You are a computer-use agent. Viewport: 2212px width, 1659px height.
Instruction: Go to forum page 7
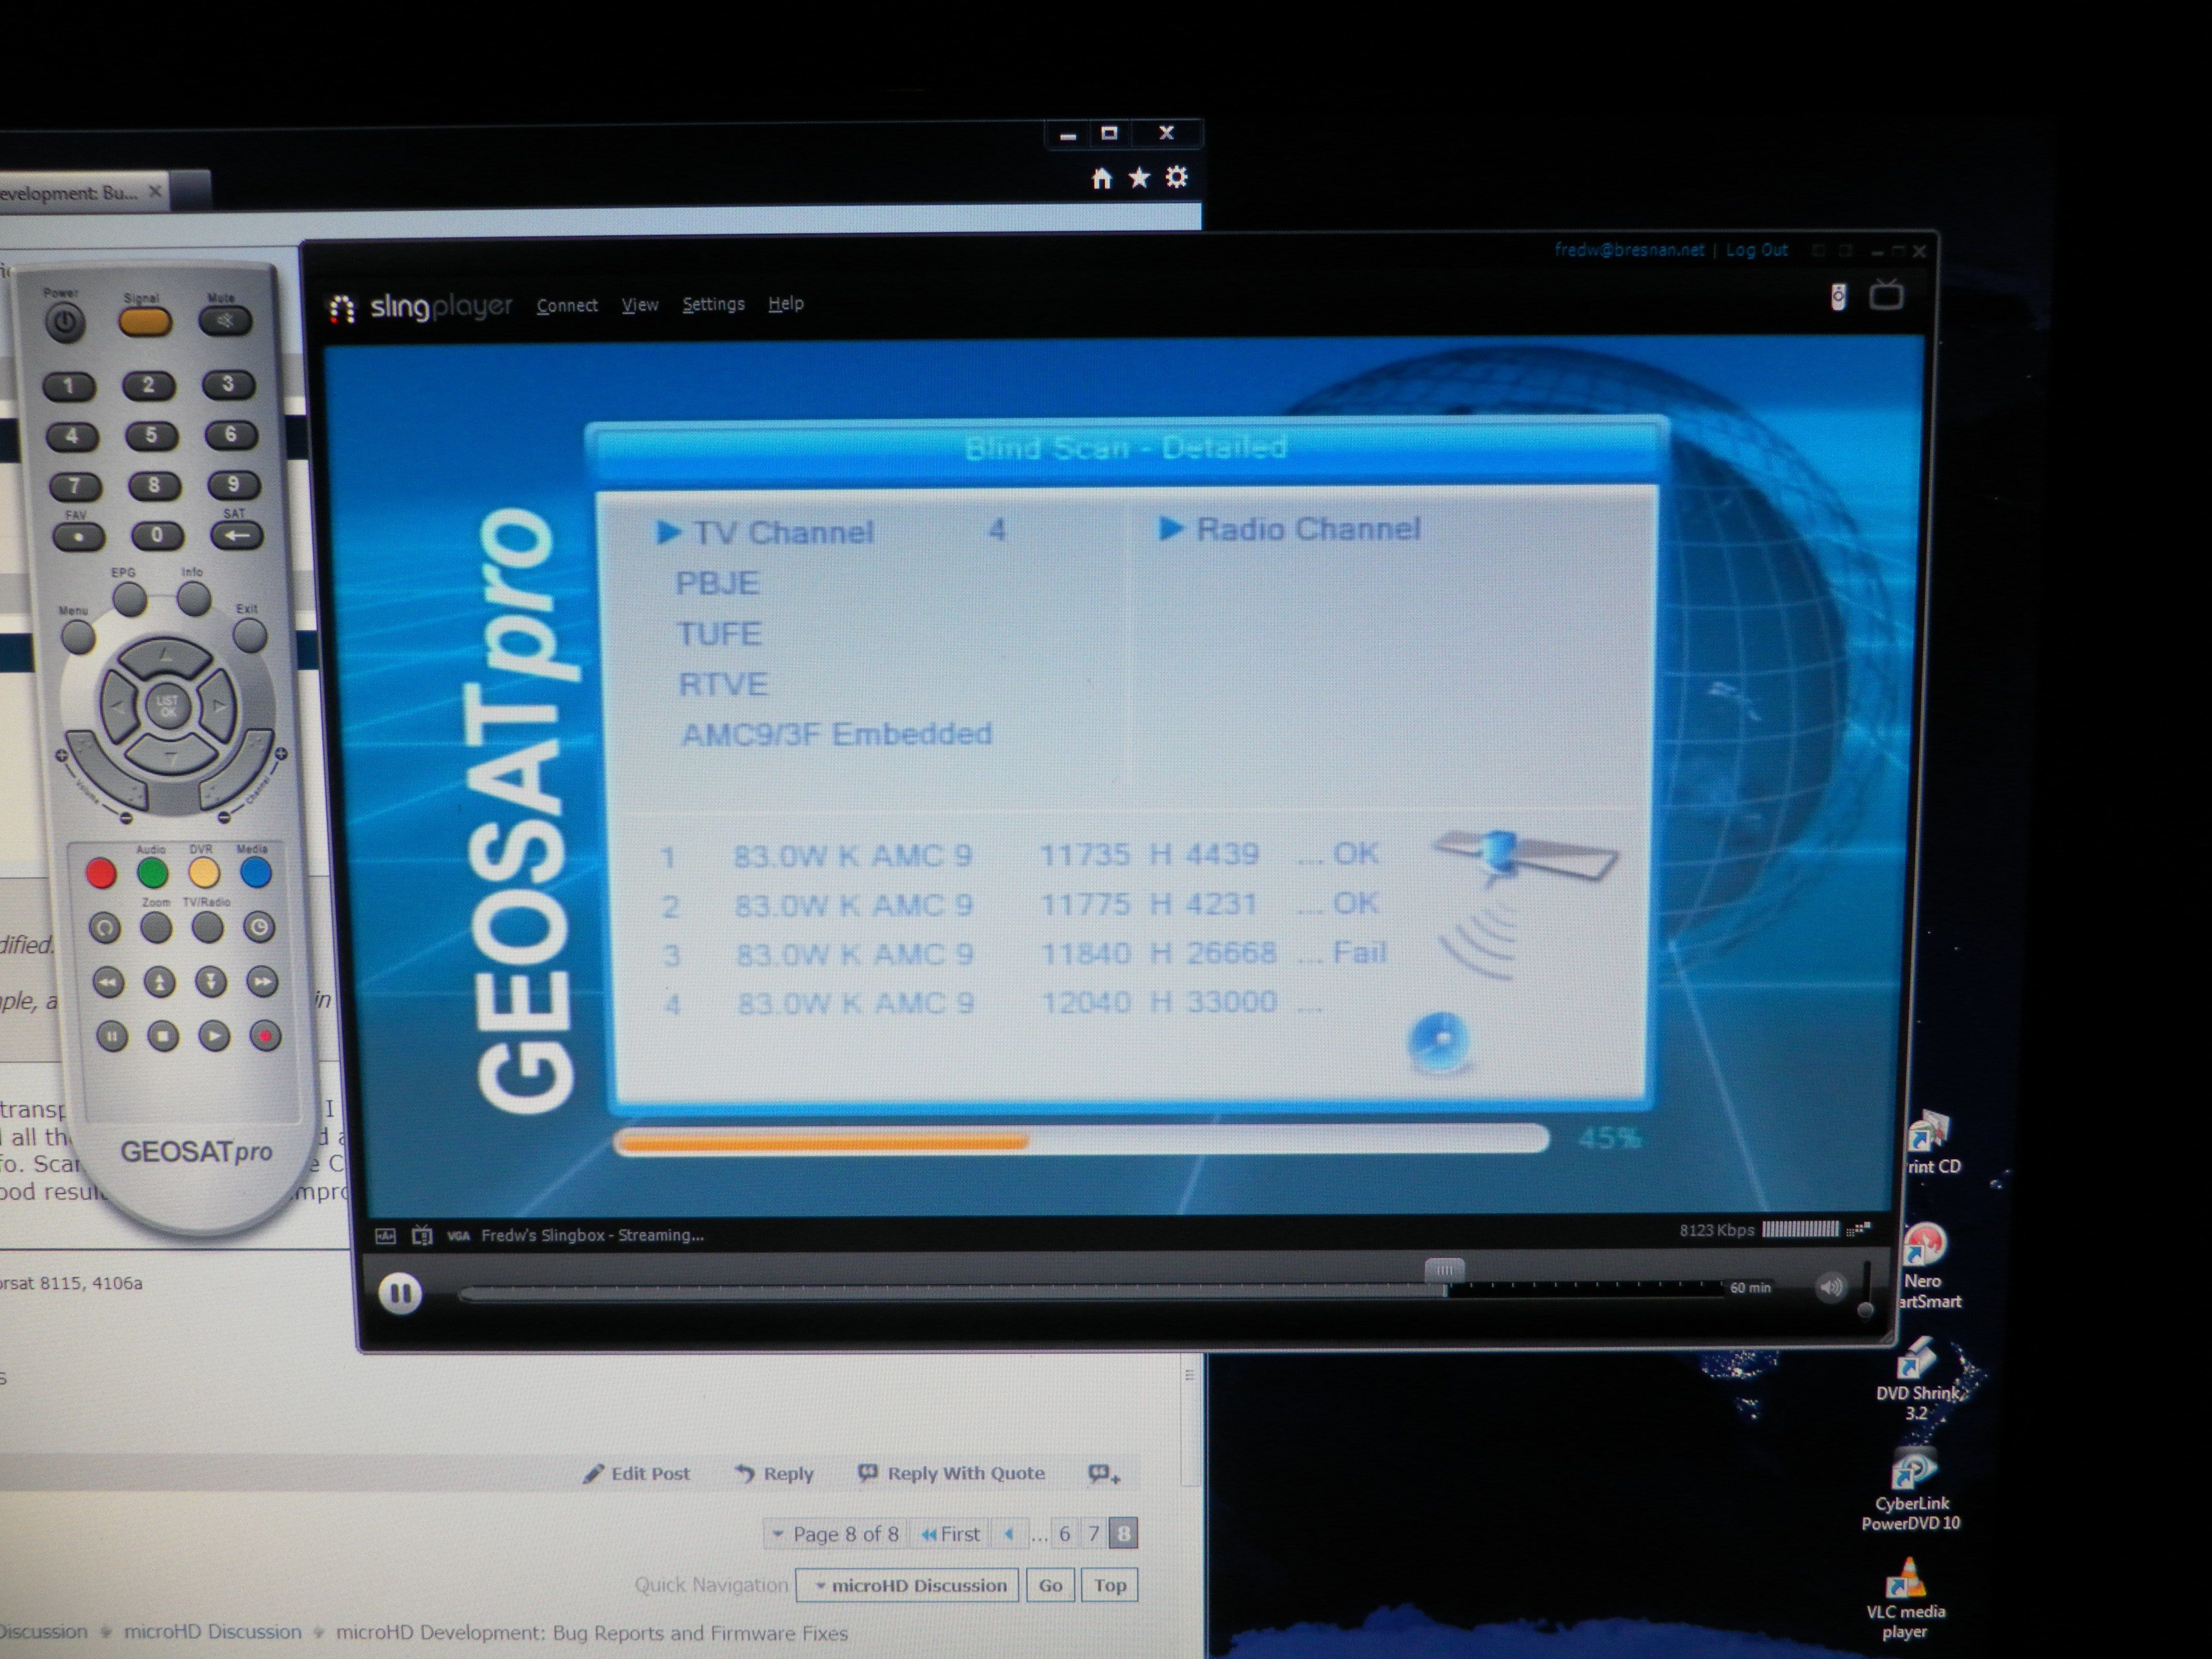pos(1093,1533)
